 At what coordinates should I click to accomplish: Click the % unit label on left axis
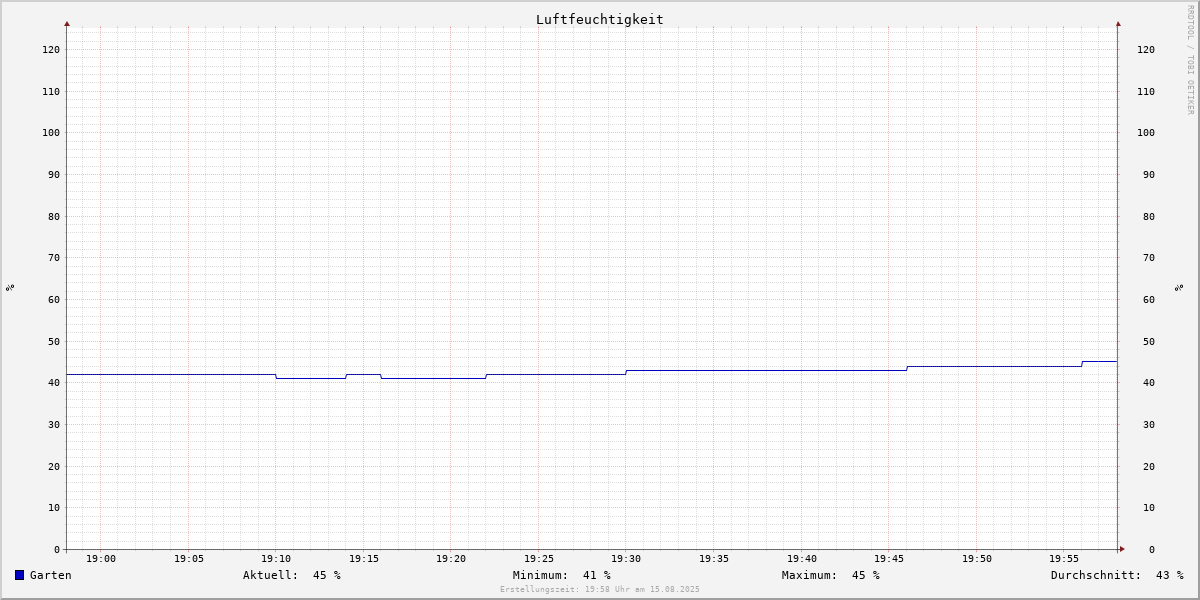10,287
